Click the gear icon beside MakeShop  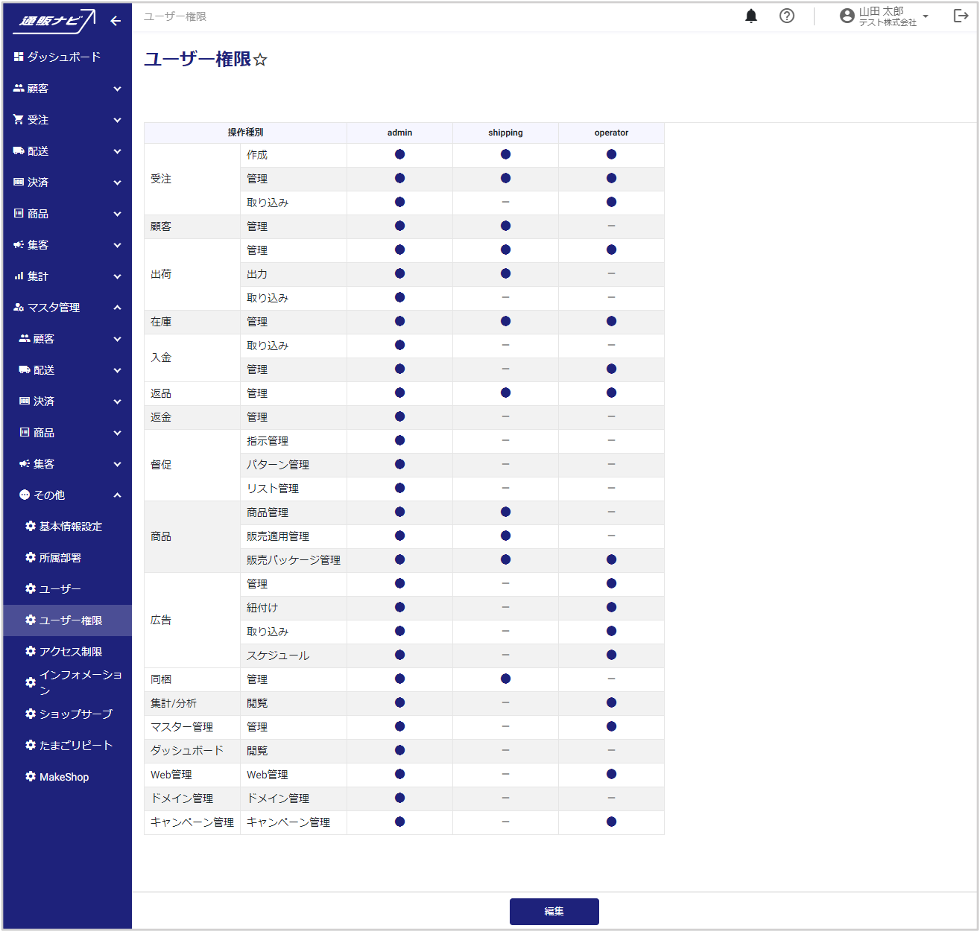(x=30, y=777)
